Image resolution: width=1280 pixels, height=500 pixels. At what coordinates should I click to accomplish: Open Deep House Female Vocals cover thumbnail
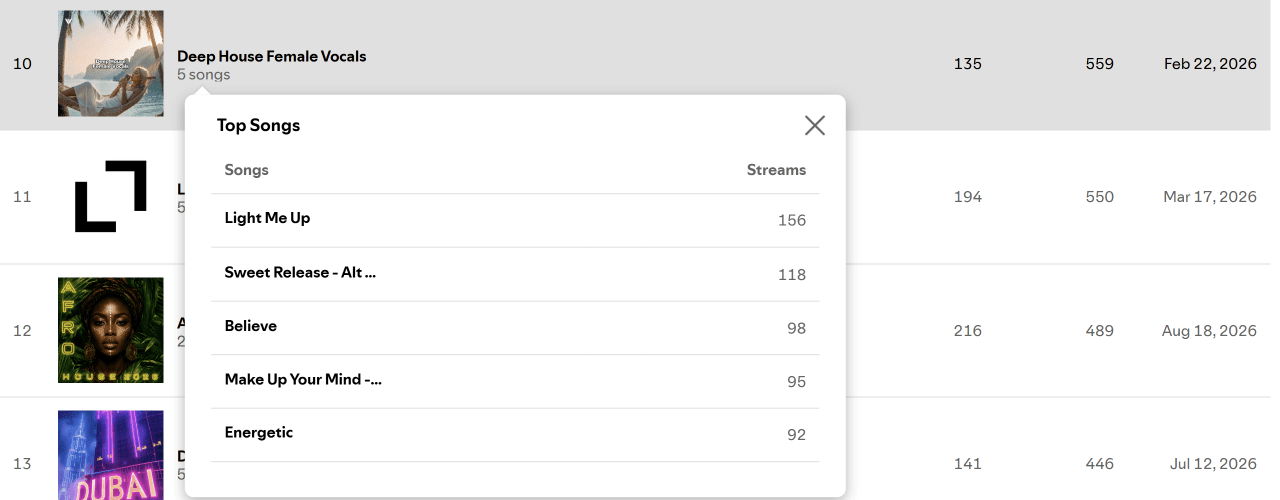[111, 63]
